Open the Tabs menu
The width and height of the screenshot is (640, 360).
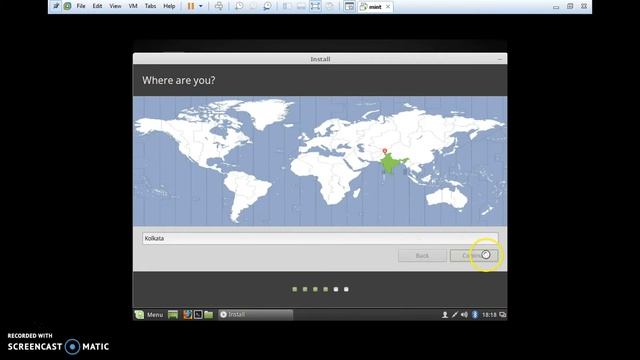coord(150,6)
